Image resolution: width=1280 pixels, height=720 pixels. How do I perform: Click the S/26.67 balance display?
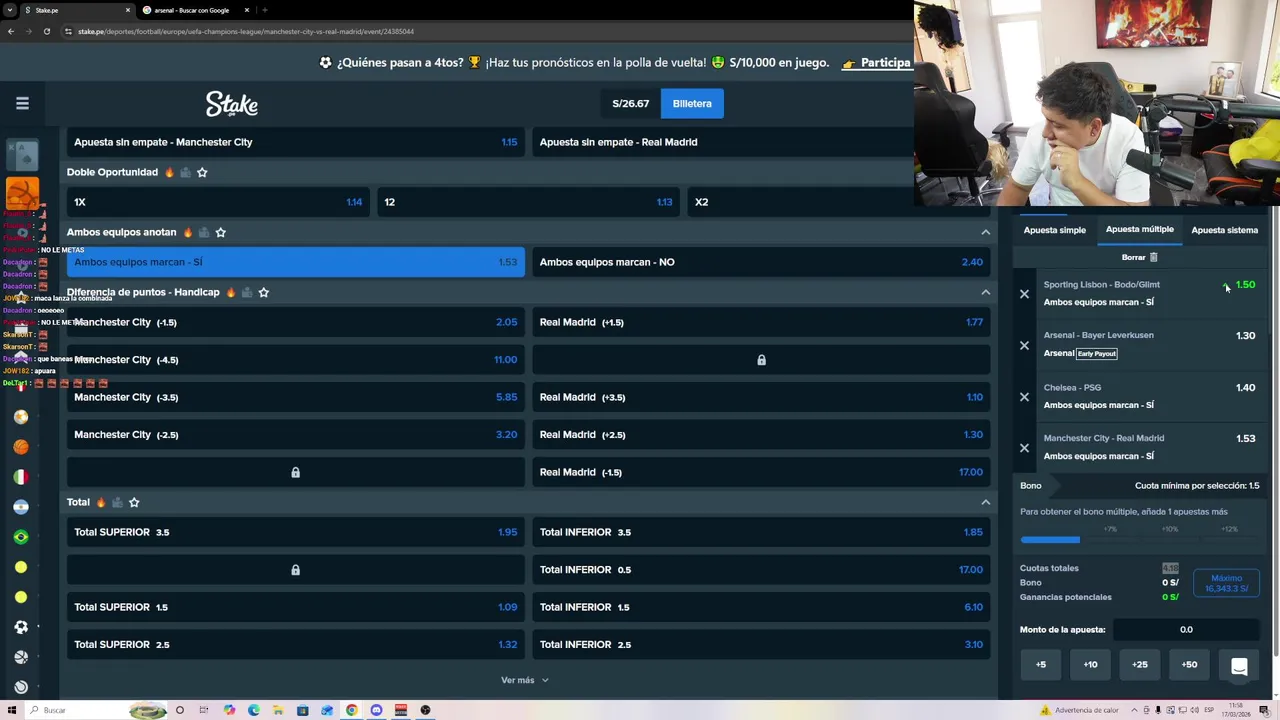click(630, 103)
